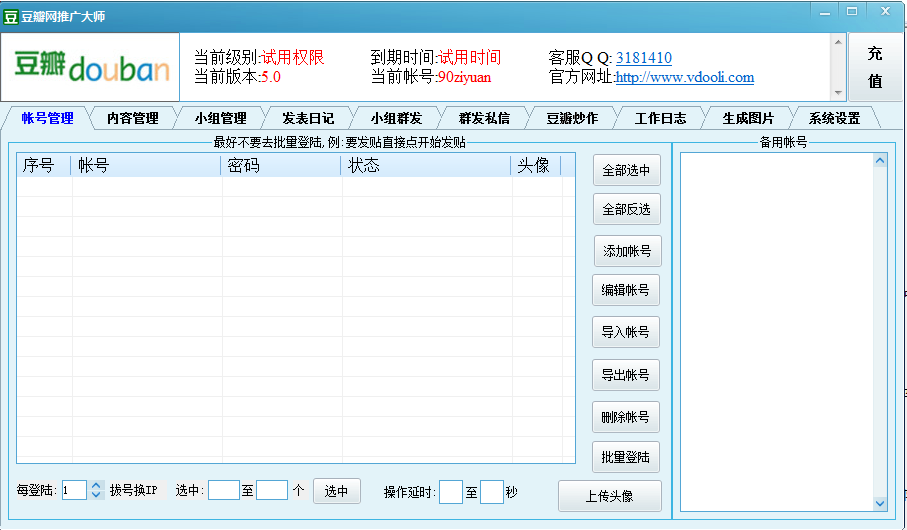Focus the 操作延时 maximum seconds field

coord(492,492)
